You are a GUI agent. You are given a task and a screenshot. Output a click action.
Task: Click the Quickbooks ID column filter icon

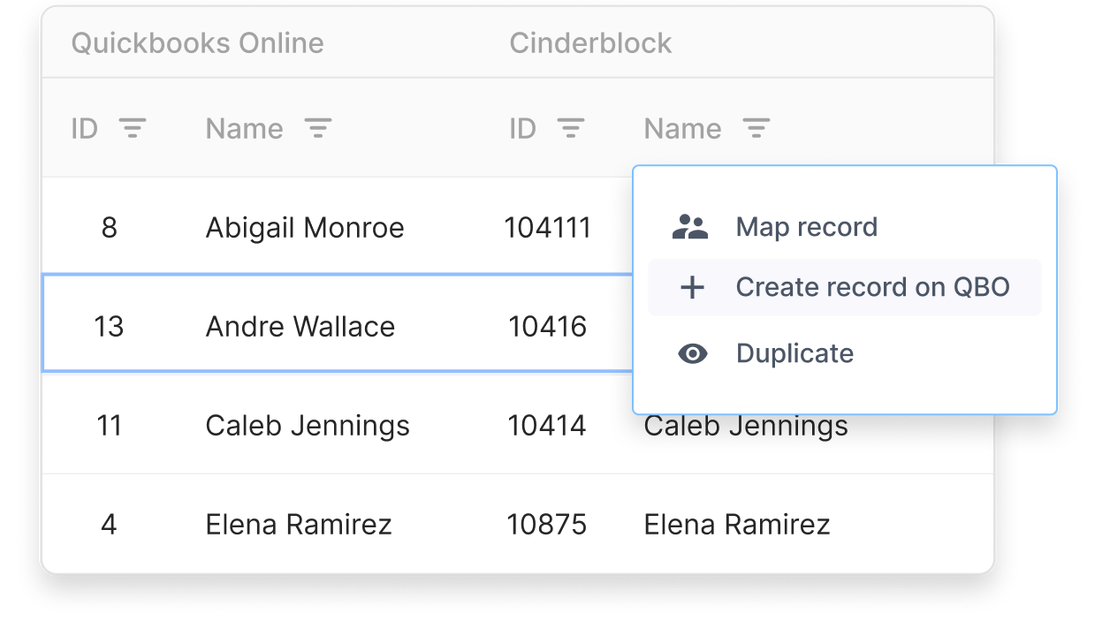click(133, 128)
